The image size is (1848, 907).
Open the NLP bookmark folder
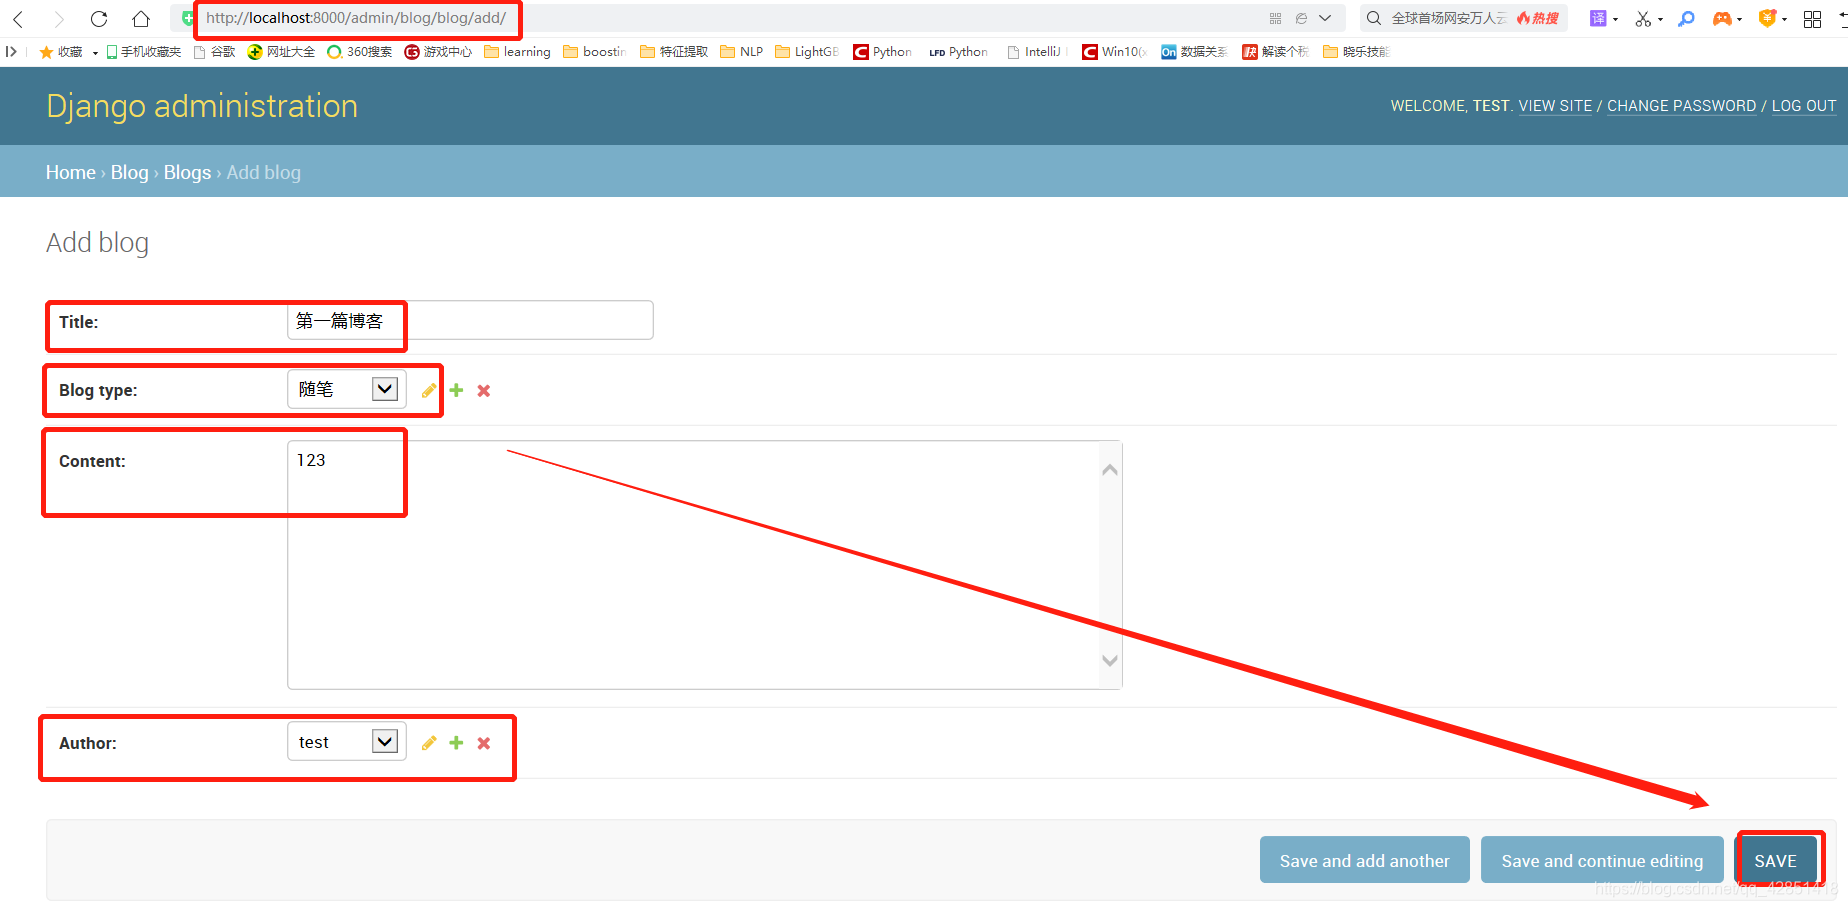[x=742, y=52]
